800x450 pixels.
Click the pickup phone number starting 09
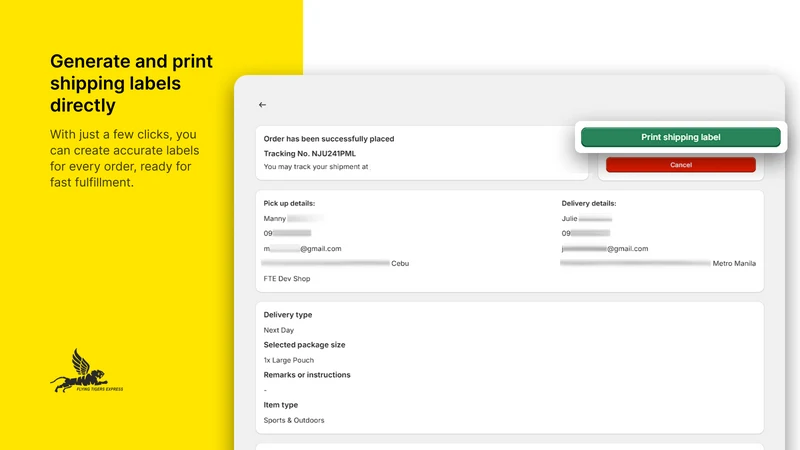pyautogui.click(x=287, y=233)
